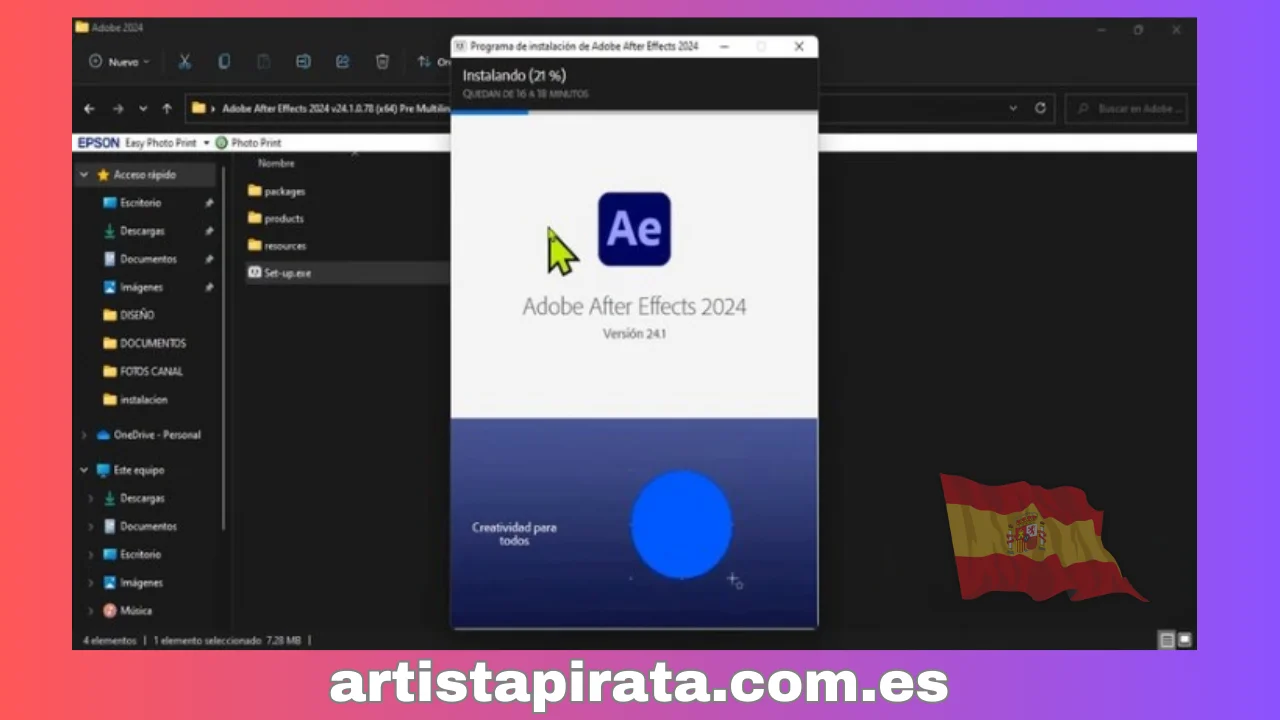The height and width of the screenshot is (720, 1280).
Task: Go forward with the Explorer forward arrow
Action: pos(118,108)
